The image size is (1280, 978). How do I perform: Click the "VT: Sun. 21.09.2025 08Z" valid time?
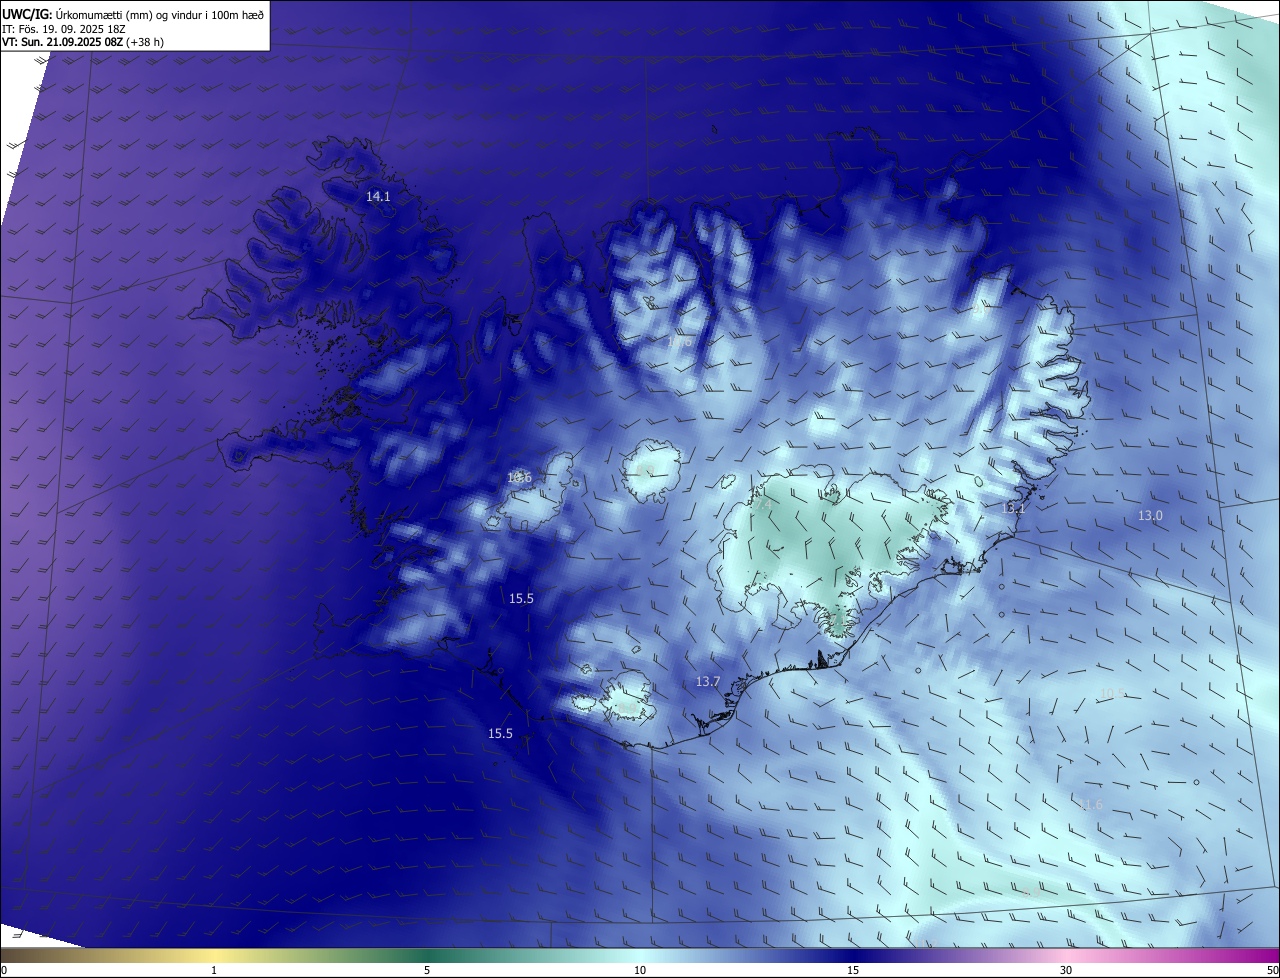[63, 42]
